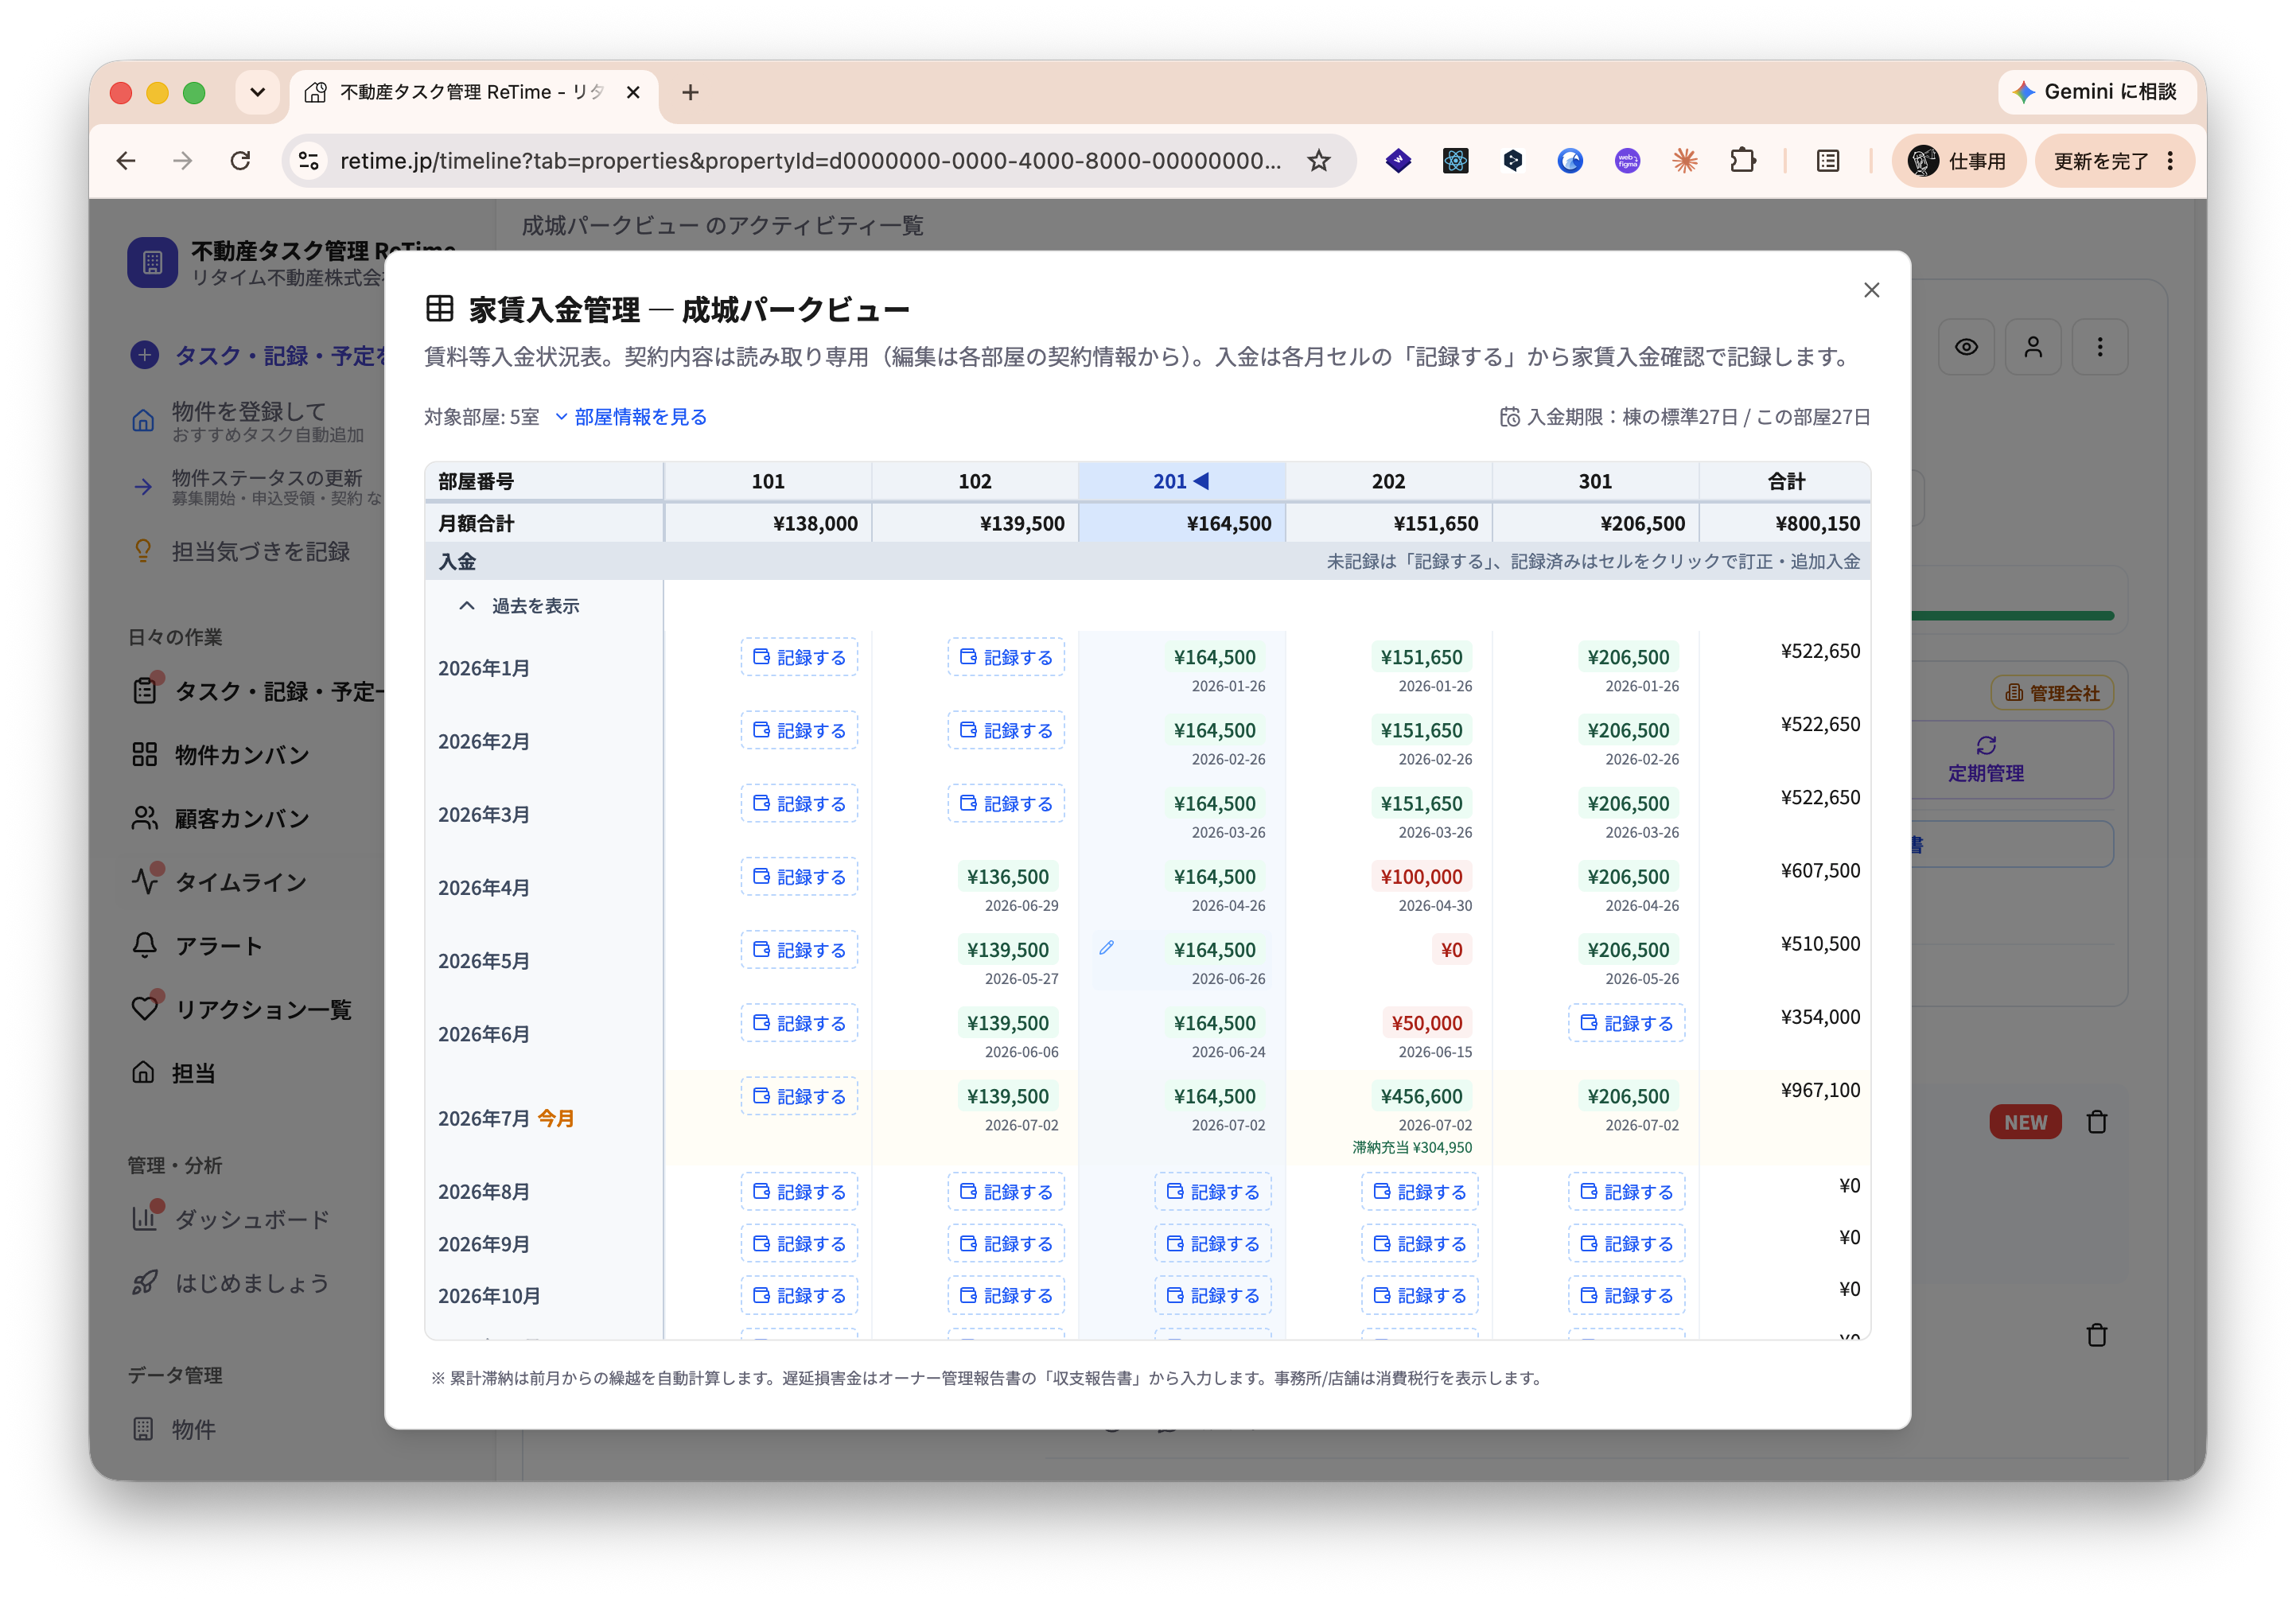Viewport: 2296px width, 1599px height.
Task: Select room 201 column header
Action: (x=1181, y=481)
